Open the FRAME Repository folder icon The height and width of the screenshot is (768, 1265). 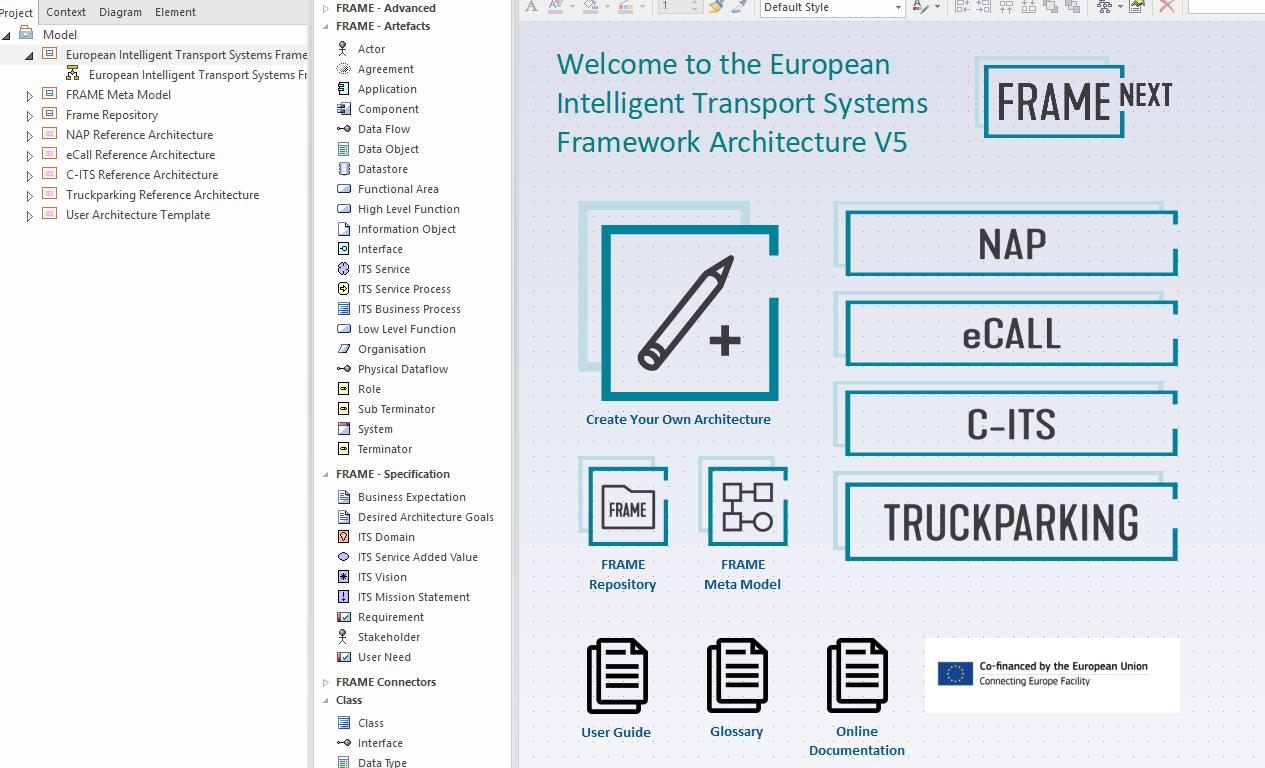click(627, 507)
